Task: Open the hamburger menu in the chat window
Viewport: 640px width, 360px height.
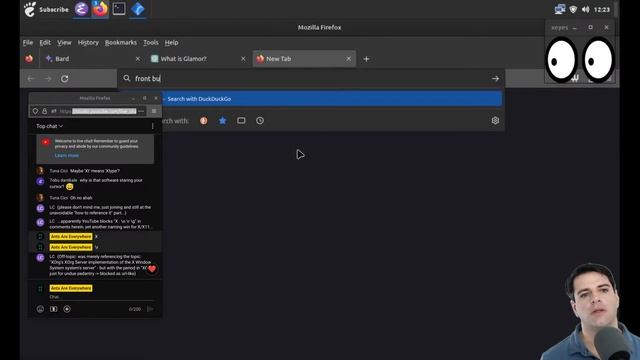Action: 154,111
